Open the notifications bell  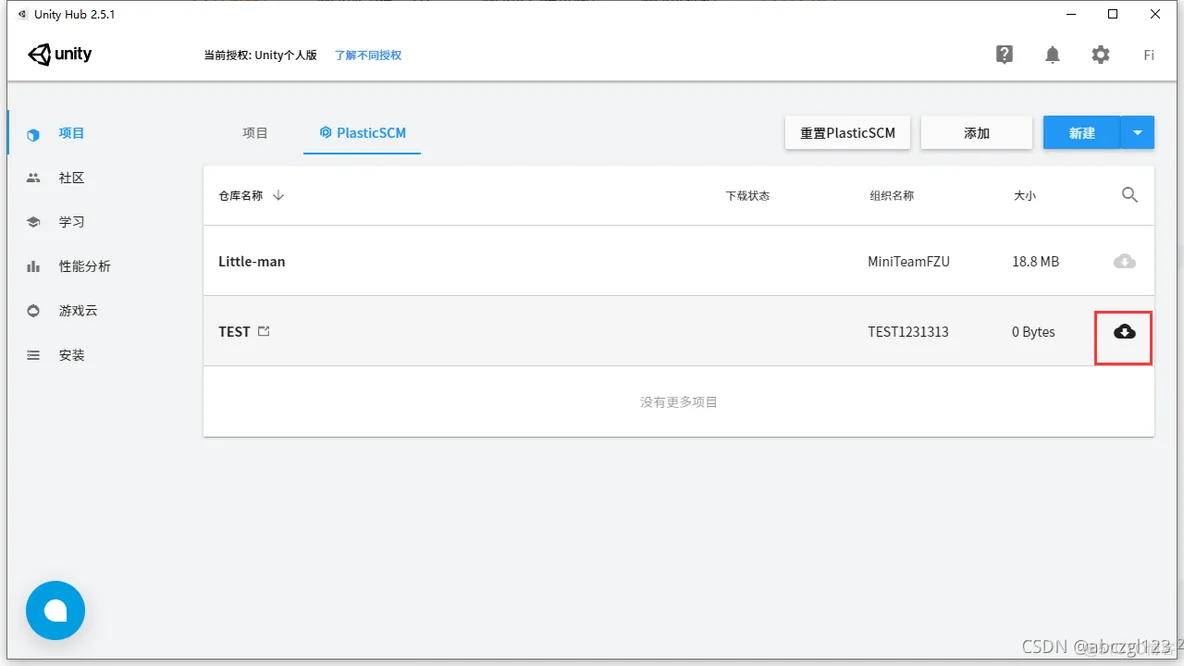coord(1052,54)
